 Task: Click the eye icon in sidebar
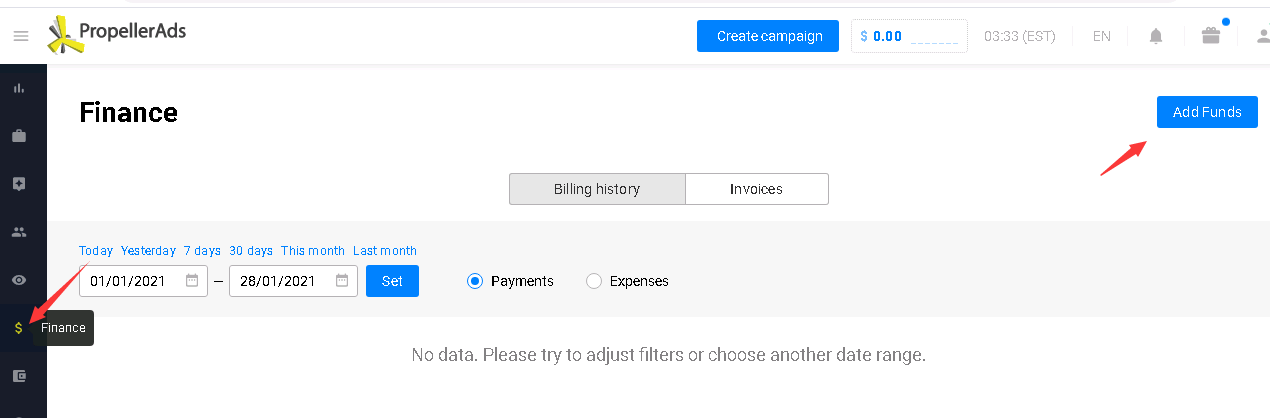point(19,280)
